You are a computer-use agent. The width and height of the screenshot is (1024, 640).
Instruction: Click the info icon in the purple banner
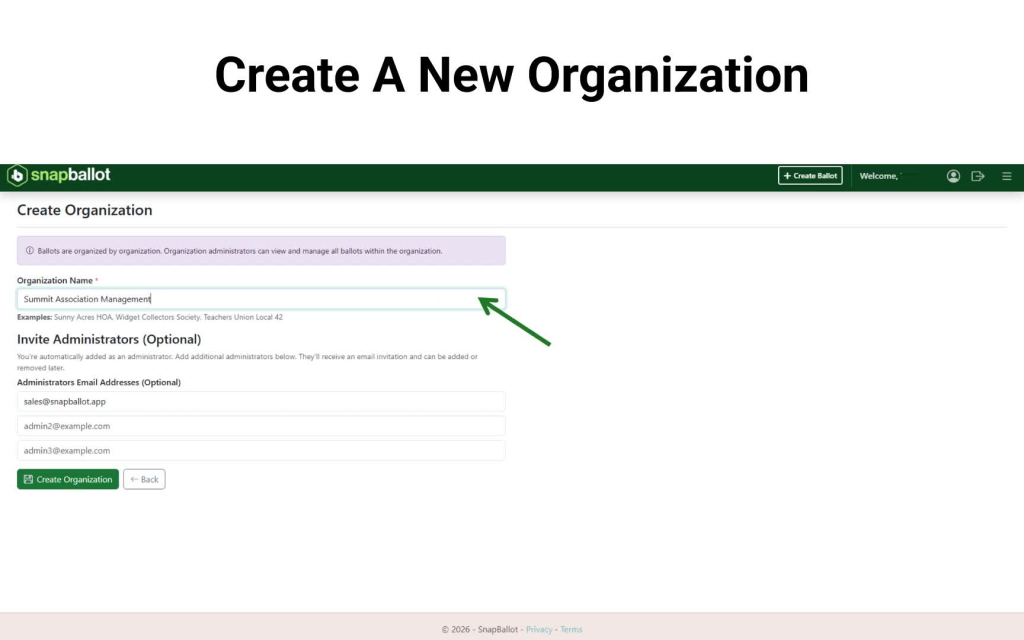(29, 251)
